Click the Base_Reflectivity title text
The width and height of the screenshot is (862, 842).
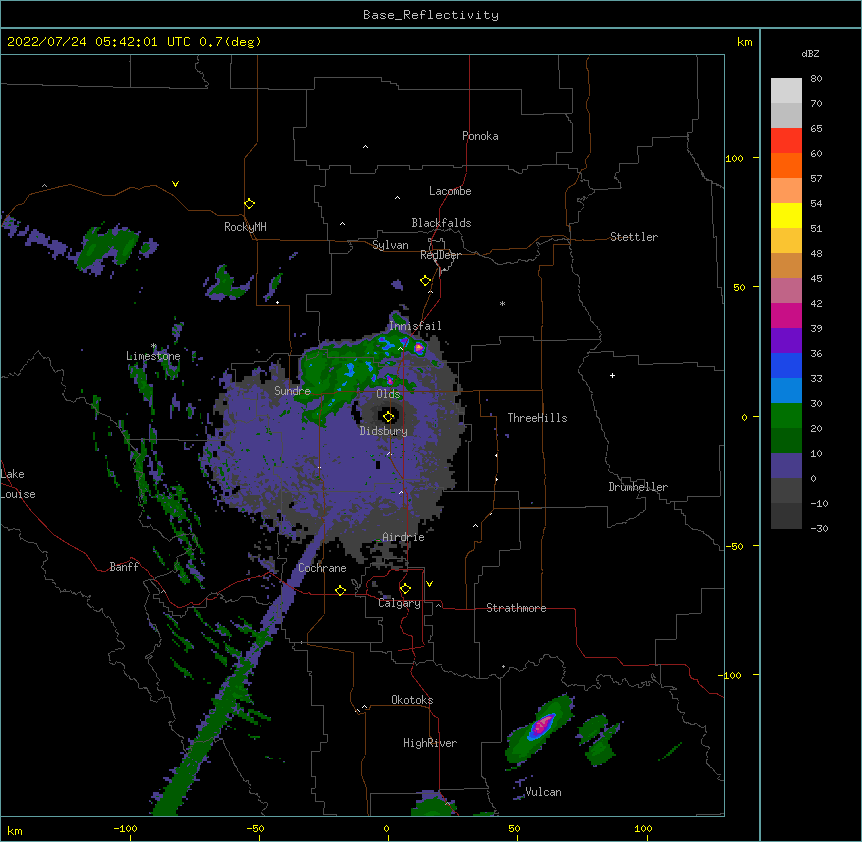[431, 15]
